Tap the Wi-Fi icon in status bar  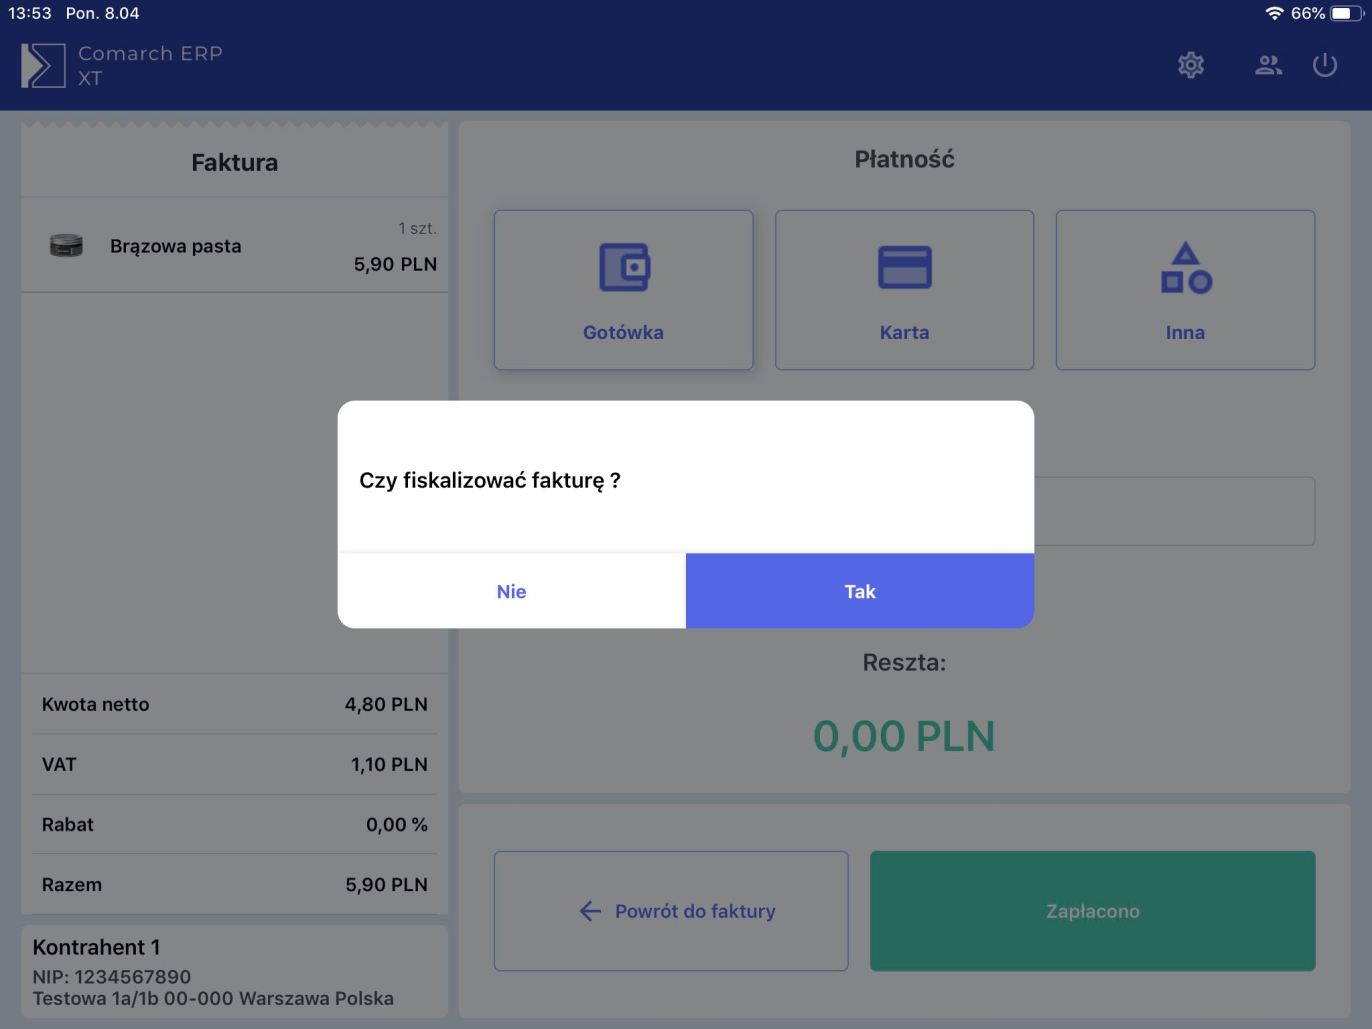pos(1274,13)
